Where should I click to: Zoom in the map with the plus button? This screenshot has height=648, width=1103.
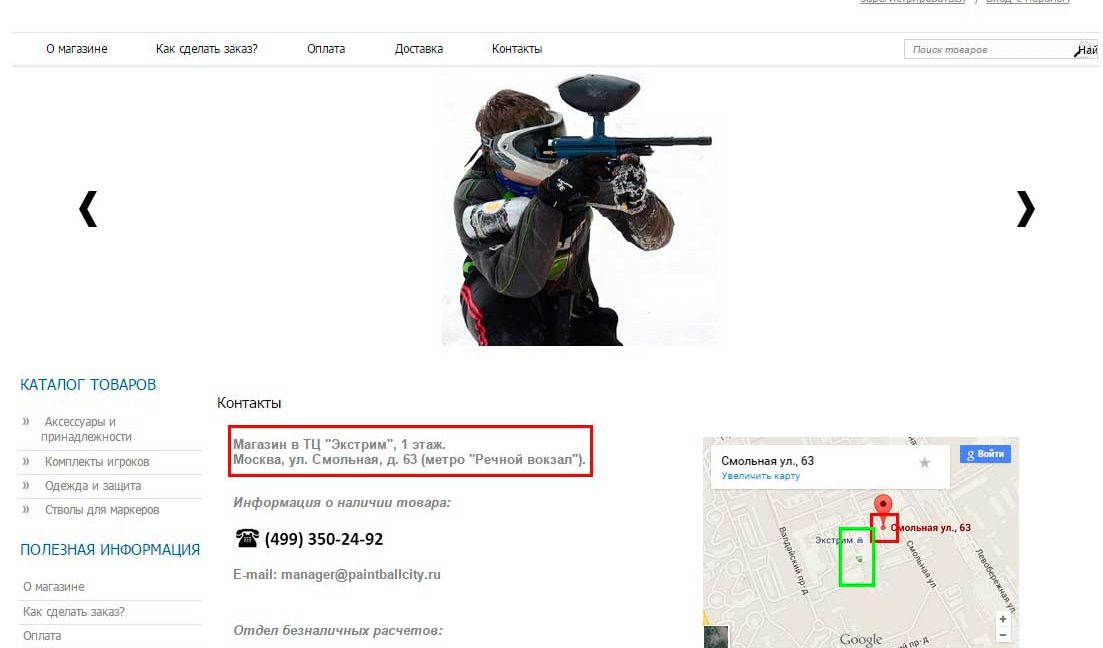pyautogui.click(x=1002, y=619)
